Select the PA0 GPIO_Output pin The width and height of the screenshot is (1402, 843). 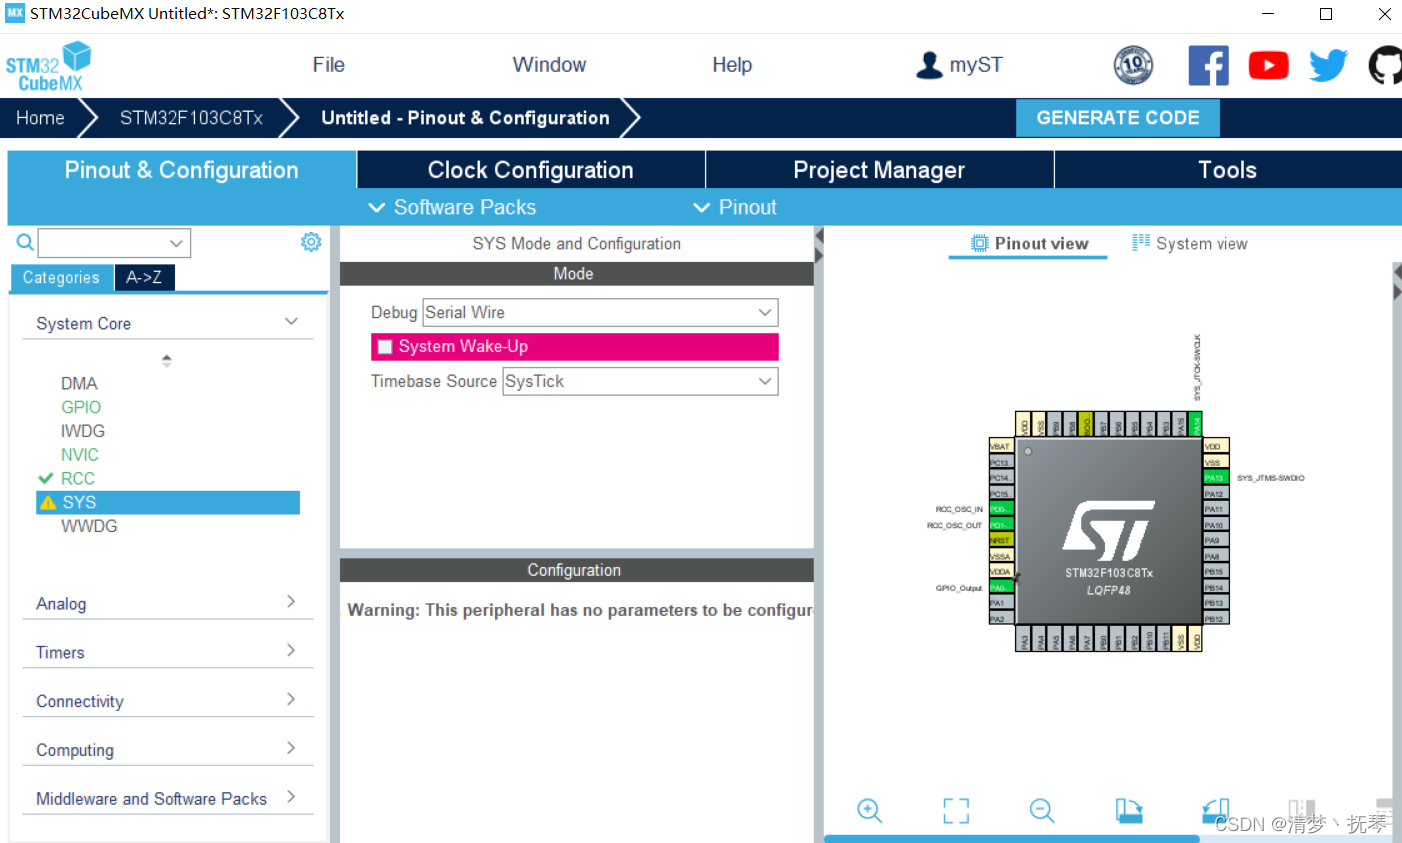[1002, 587]
